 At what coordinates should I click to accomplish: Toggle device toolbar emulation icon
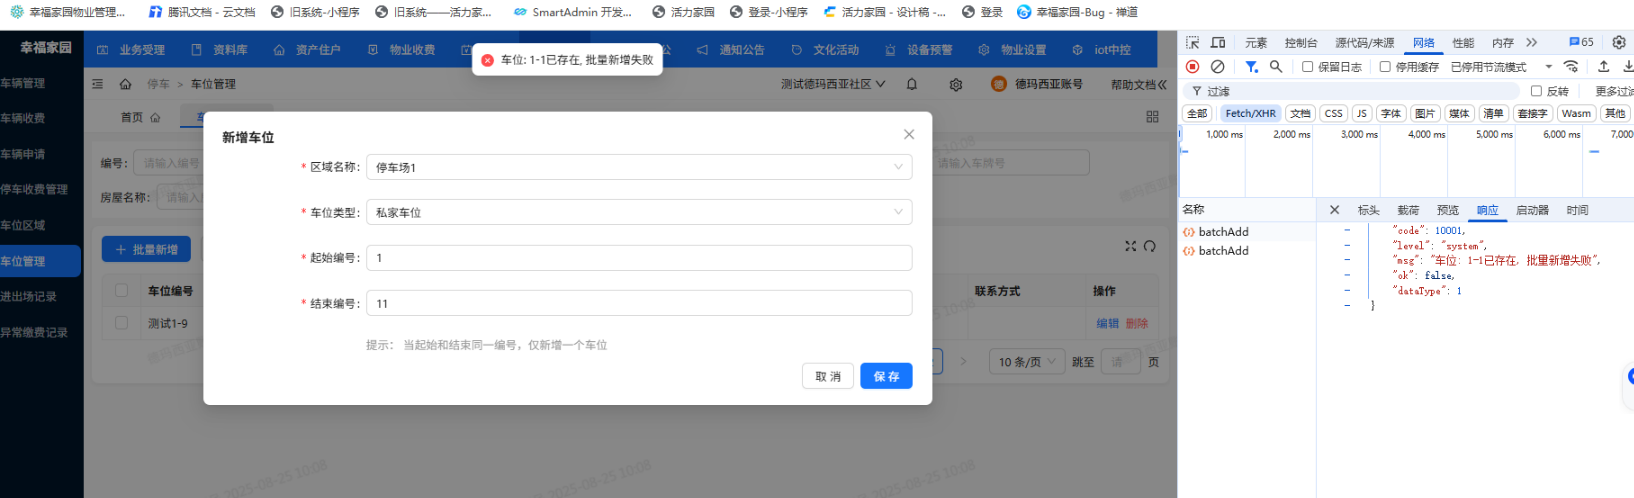(1218, 42)
